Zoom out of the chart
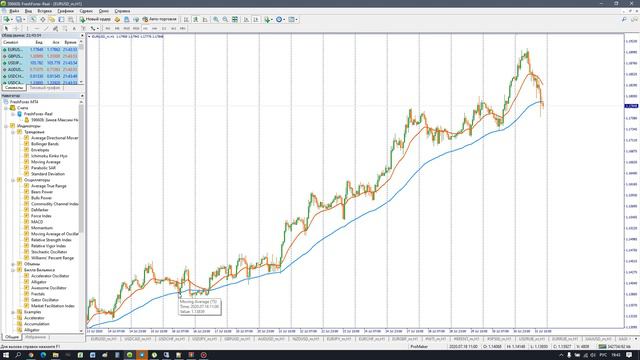The image size is (640, 360). (225, 19)
